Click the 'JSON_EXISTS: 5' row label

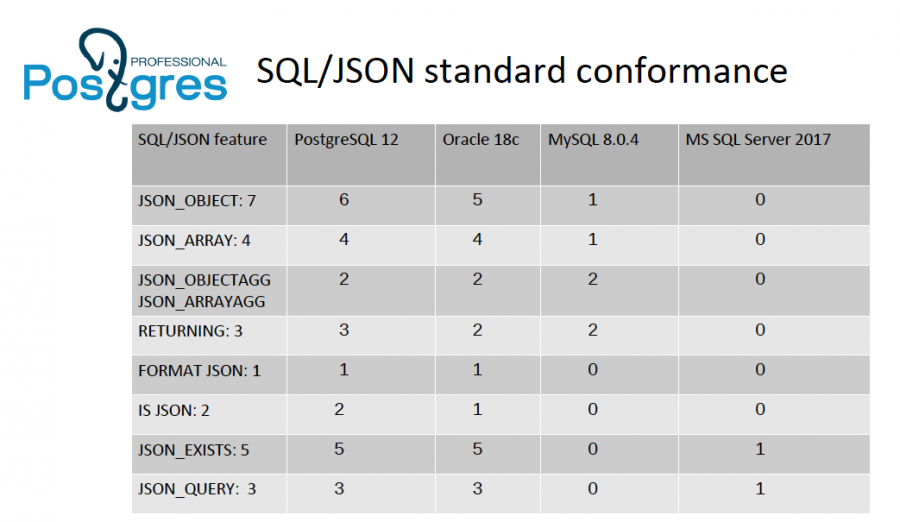pyautogui.click(x=193, y=450)
